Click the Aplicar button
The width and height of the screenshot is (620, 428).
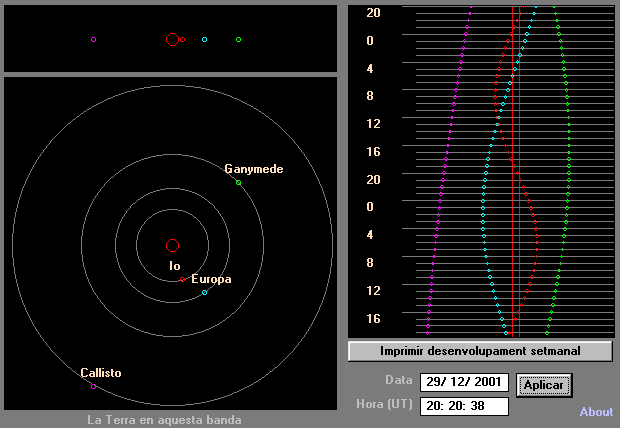click(x=544, y=385)
